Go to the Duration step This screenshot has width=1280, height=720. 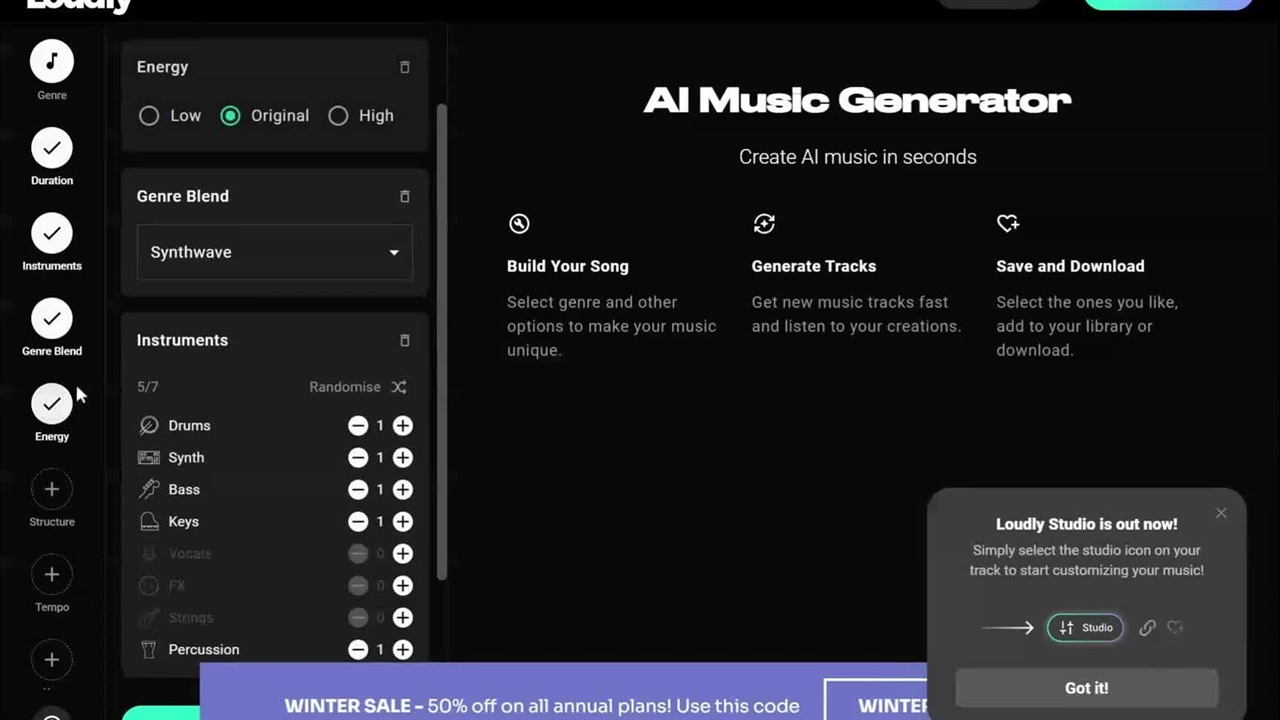pyautogui.click(x=52, y=149)
